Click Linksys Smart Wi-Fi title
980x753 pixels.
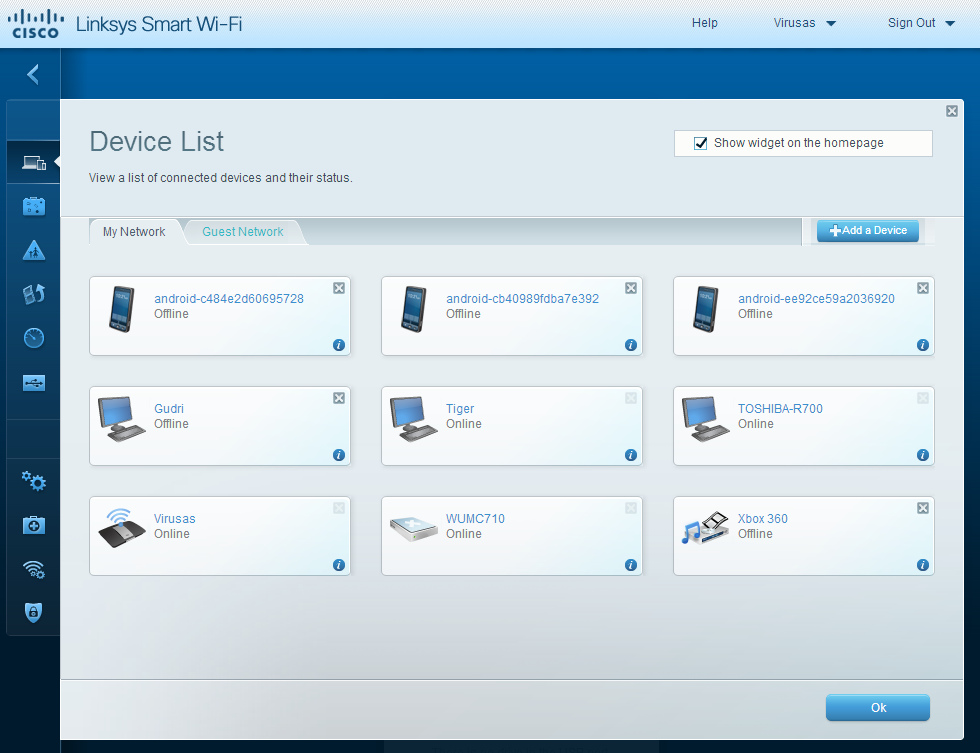coord(159,24)
